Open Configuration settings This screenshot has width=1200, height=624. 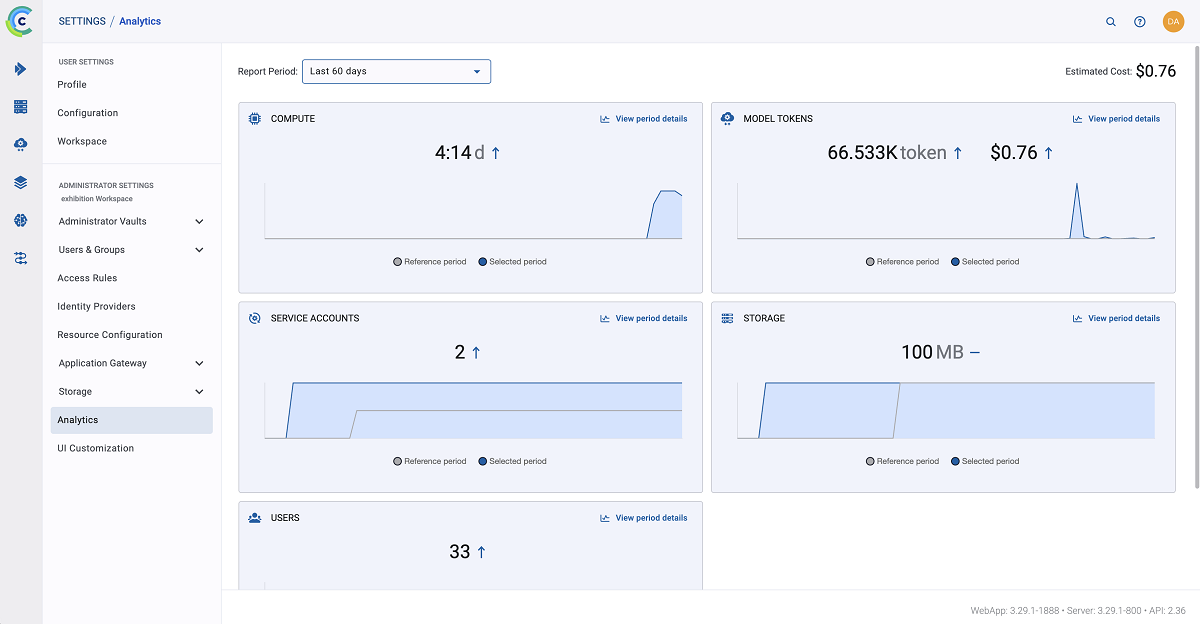click(88, 113)
